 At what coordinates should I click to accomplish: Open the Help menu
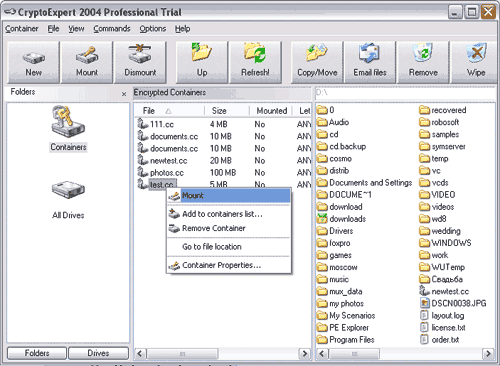click(x=182, y=29)
